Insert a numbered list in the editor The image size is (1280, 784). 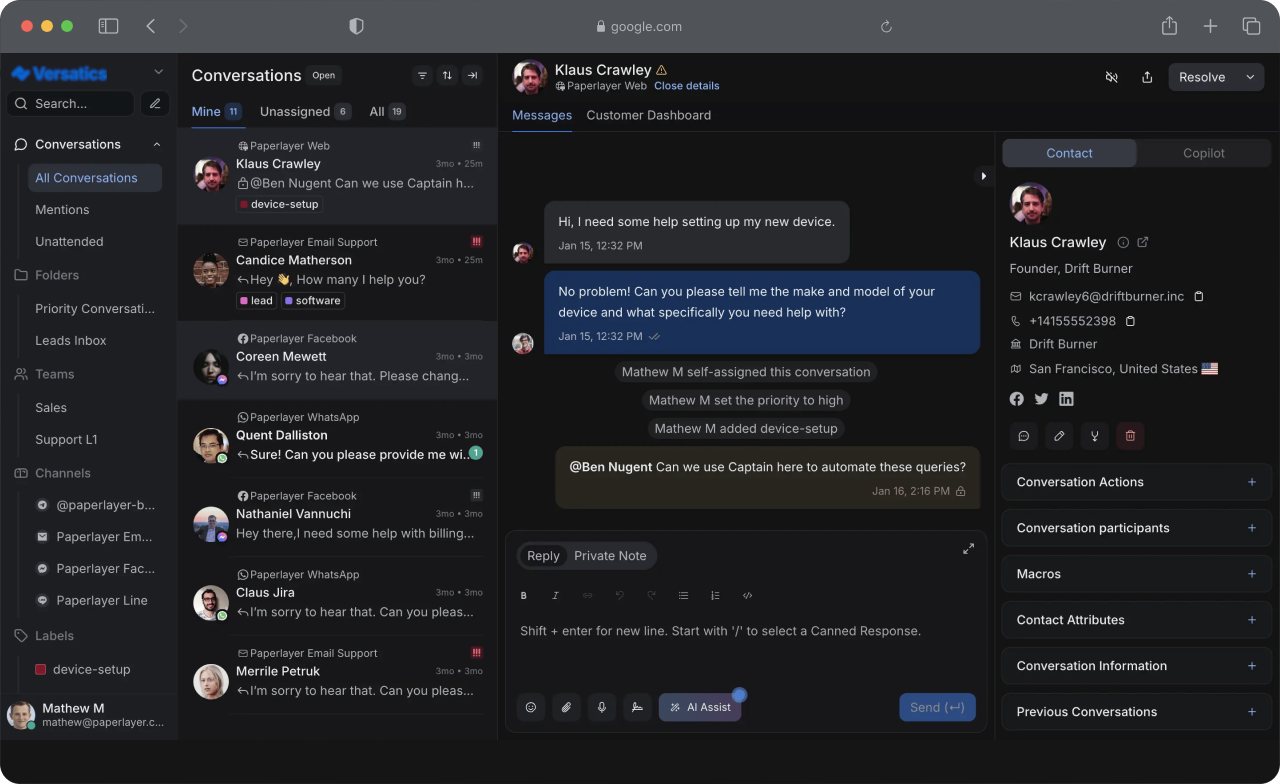[x=715, y=595]
